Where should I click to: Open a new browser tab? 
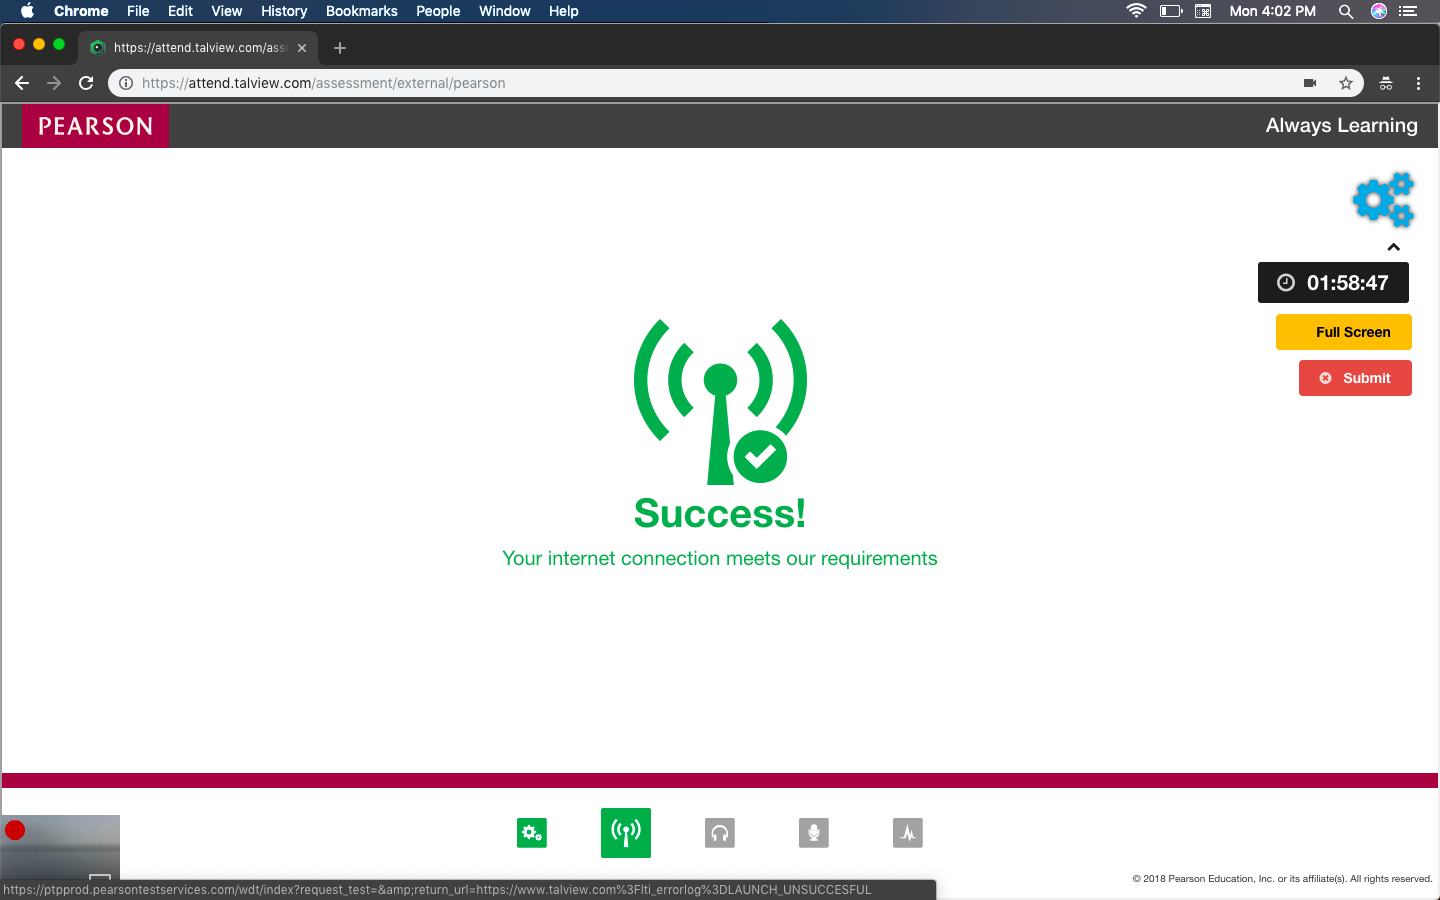click(340, 47)
